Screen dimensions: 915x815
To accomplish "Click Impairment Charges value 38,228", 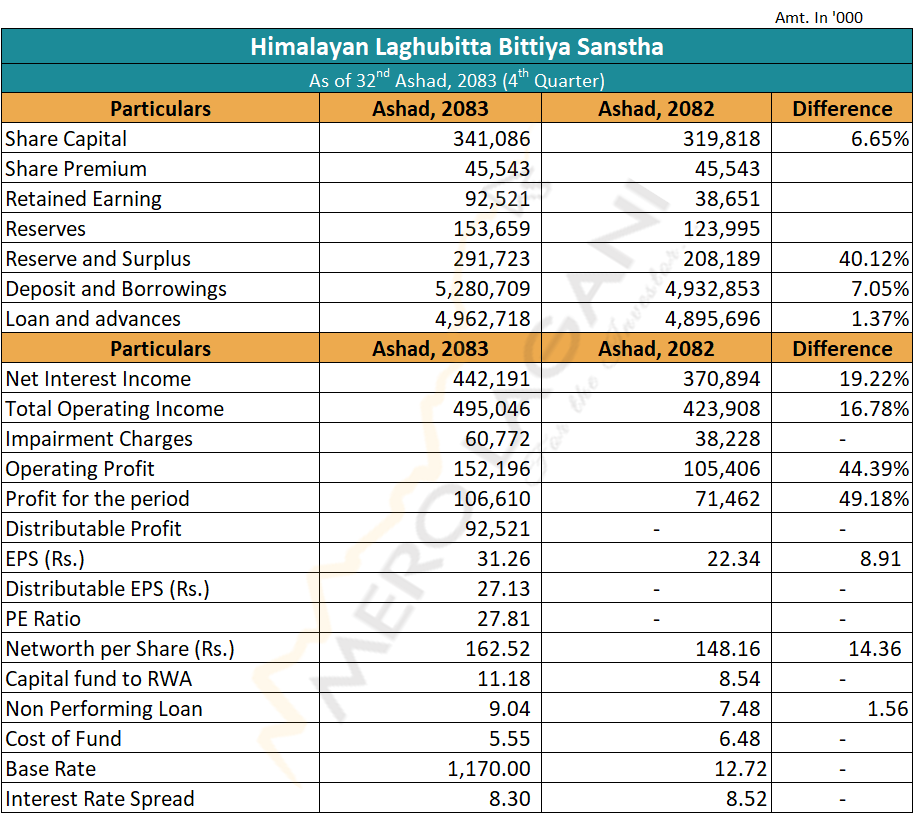I will coord(727,439).
